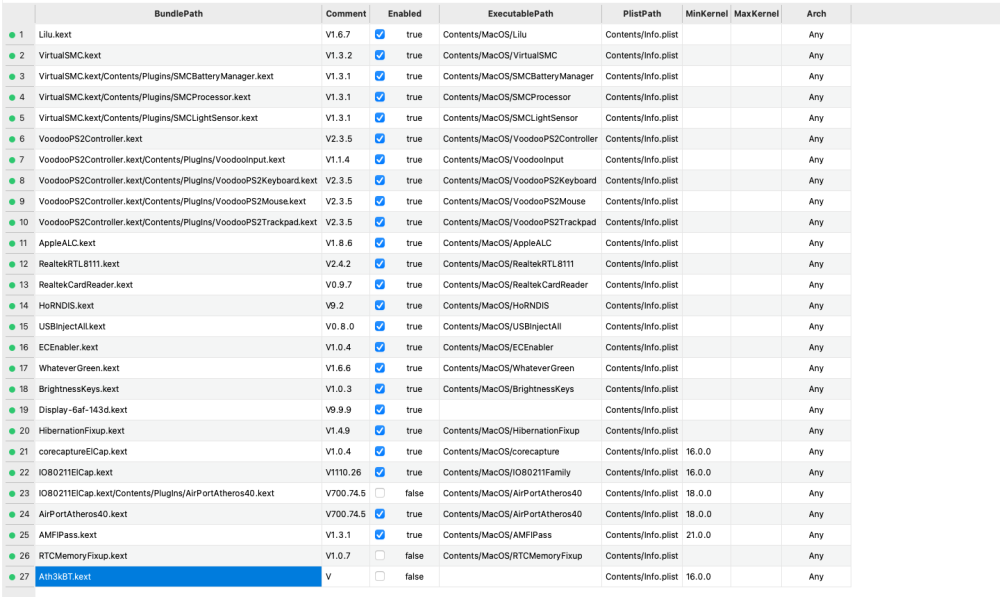Toggle Enabled checkbox for AppleALC.kext
Image resolution: width=1000 pixels, height=597 pixels.
pyautogui.click(x=379, y=243)
